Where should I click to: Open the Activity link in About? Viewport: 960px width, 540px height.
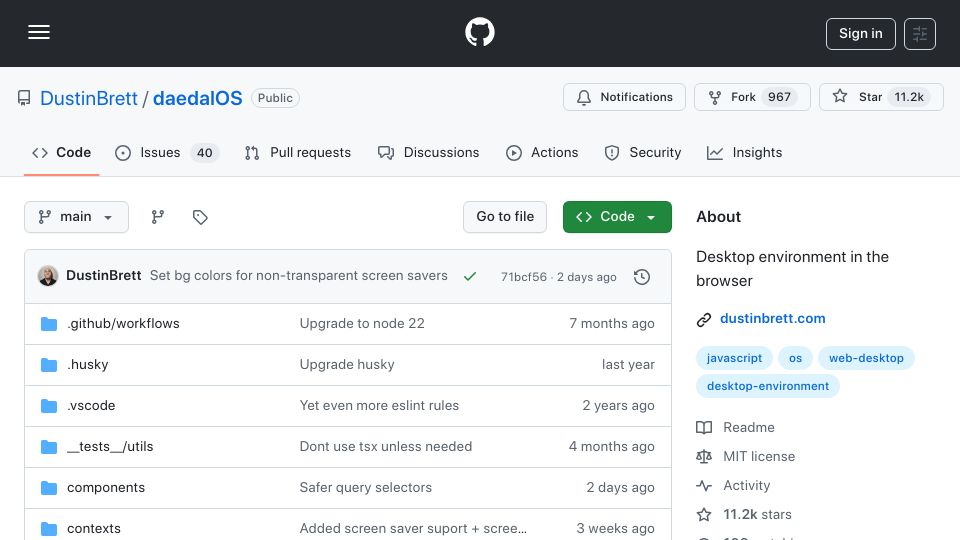point(733,486)
